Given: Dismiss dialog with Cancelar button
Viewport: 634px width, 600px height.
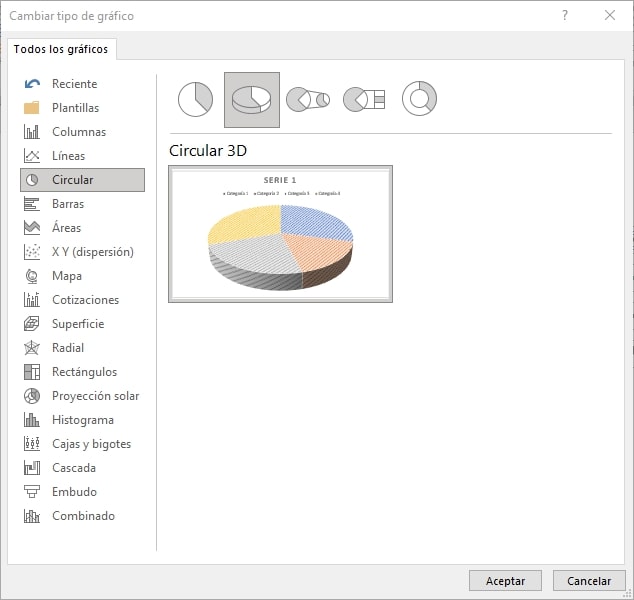Looking at the screenshot, I should [589, 581].
